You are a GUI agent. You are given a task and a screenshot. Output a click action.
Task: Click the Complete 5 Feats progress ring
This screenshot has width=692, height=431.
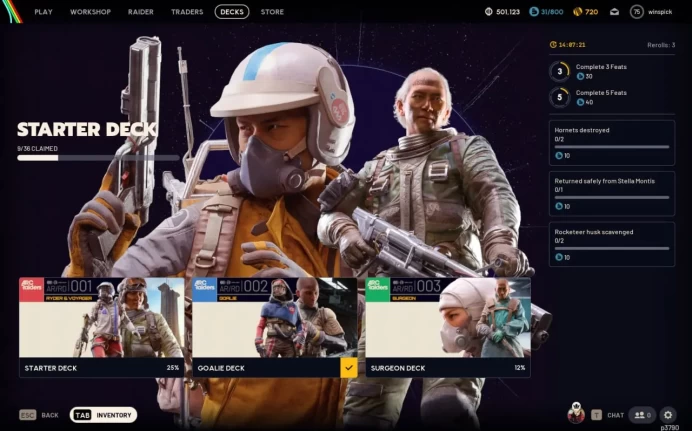(x=560, y=97)
